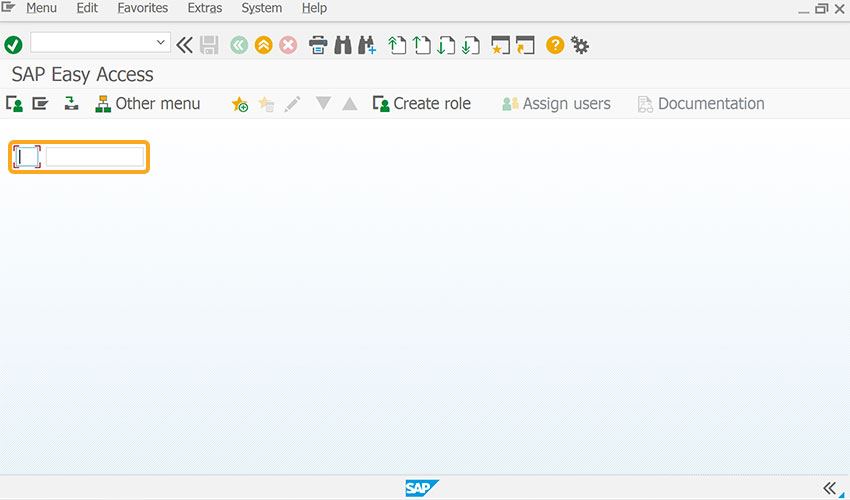Open the transaction command field dropdown
The width and height of the screenshot is (850, 500).
tap(160, 42)
